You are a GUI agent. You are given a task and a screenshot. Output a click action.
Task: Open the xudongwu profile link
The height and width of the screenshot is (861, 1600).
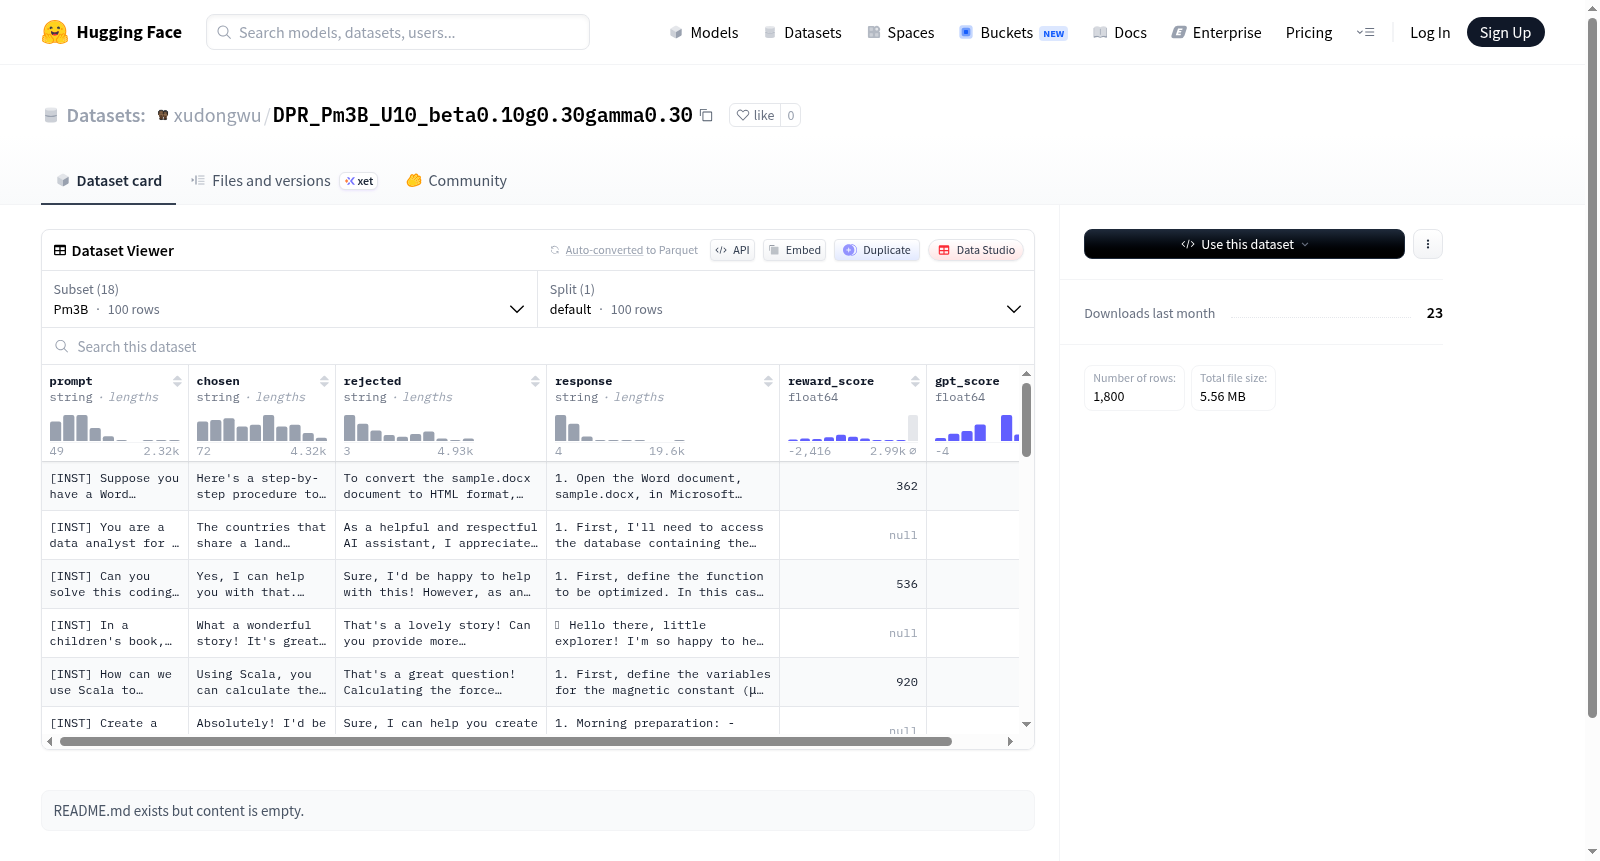click(217, 116)
